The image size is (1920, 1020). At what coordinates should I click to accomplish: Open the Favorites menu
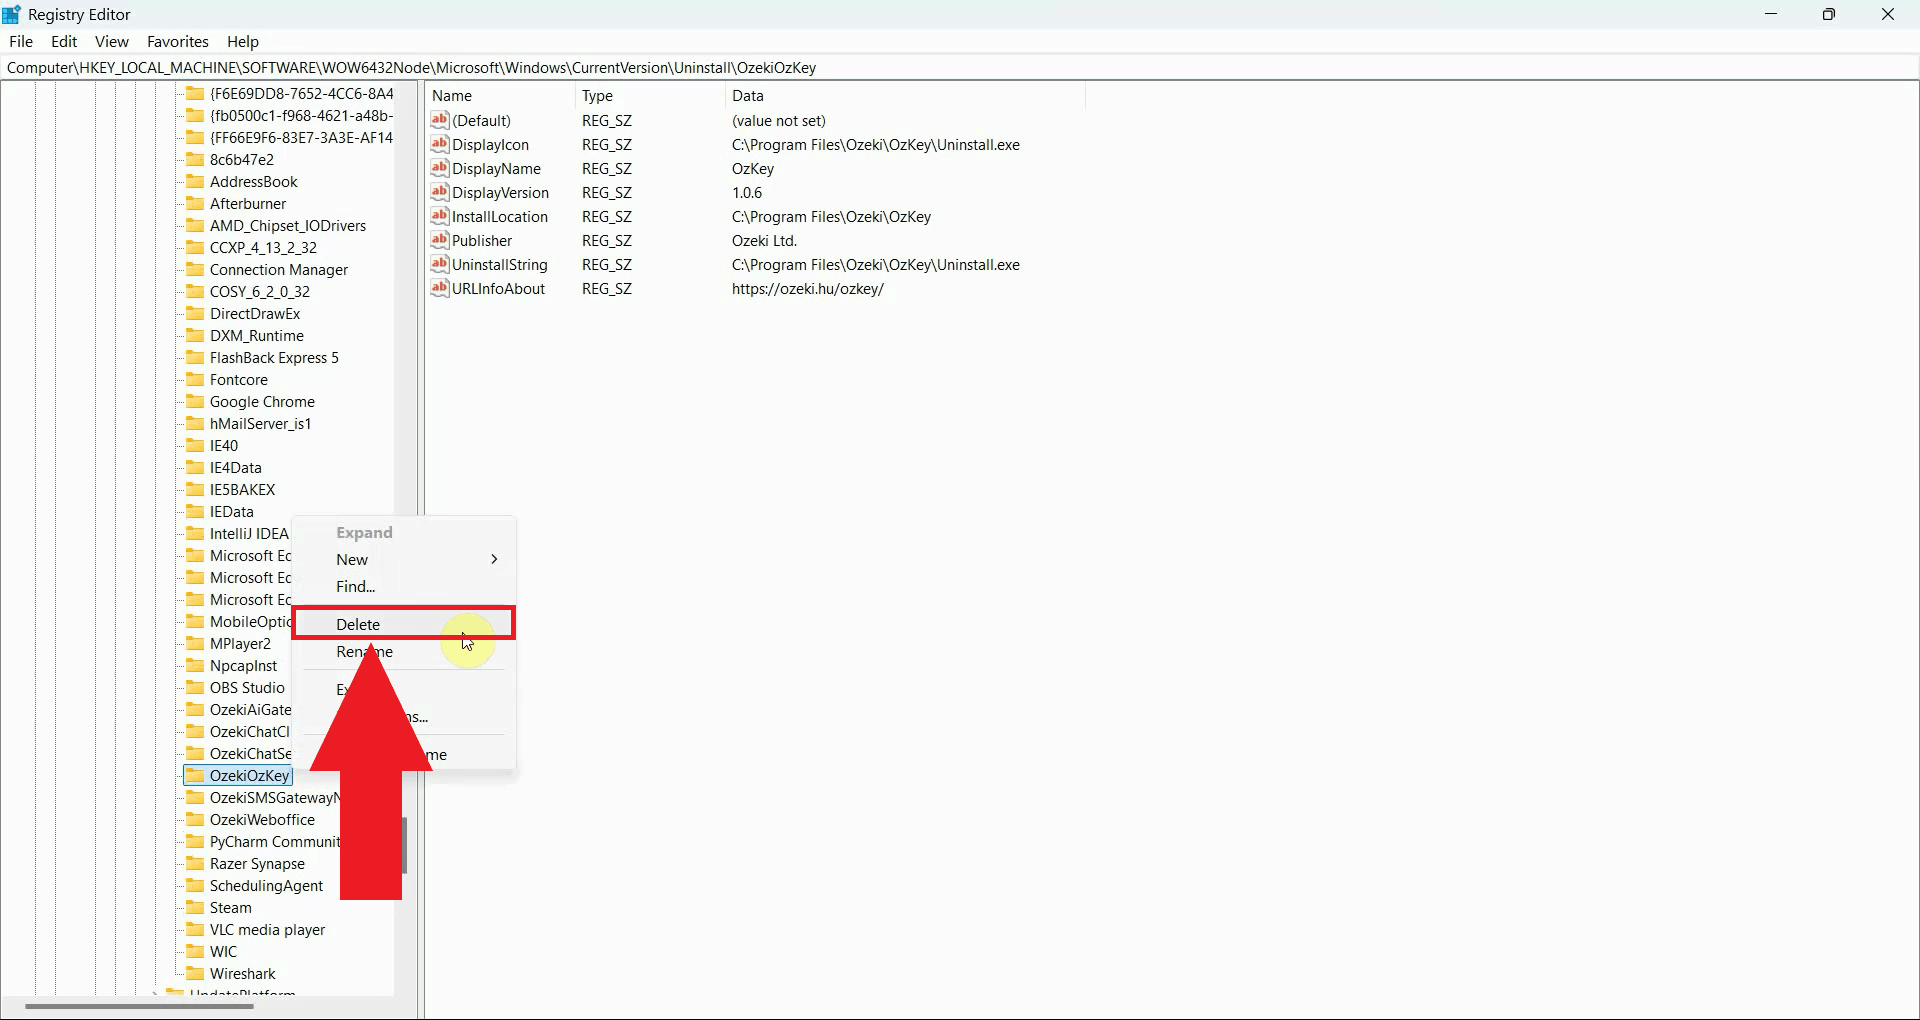177,41
